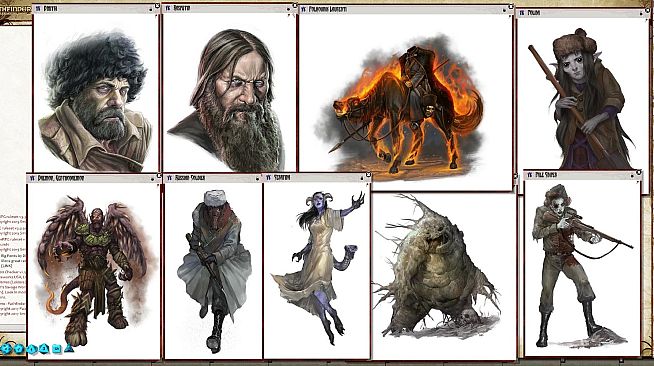Click the link icon of the blue horned woman window

coord(268,178)
